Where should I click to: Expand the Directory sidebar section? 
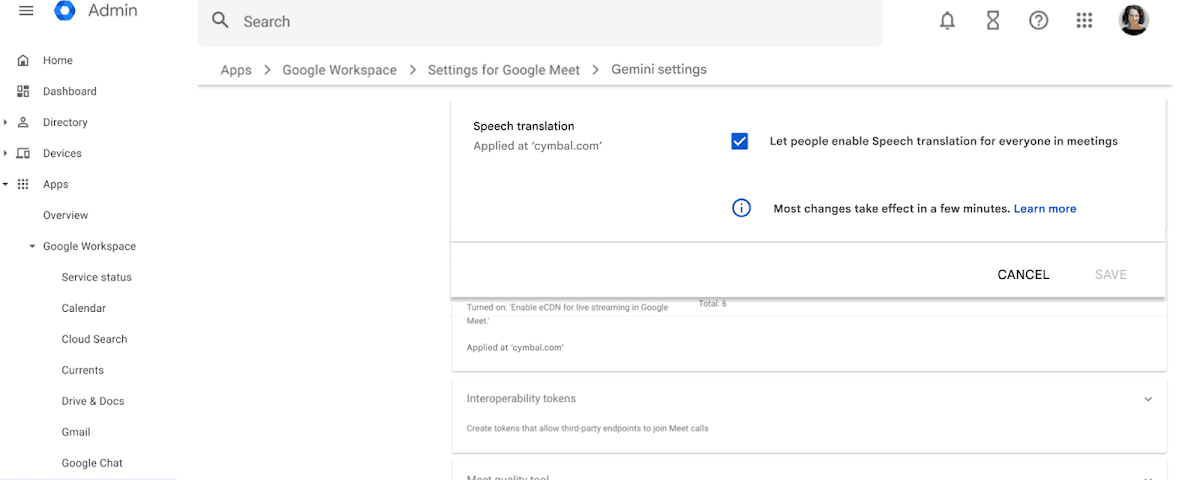click(6, 122)
